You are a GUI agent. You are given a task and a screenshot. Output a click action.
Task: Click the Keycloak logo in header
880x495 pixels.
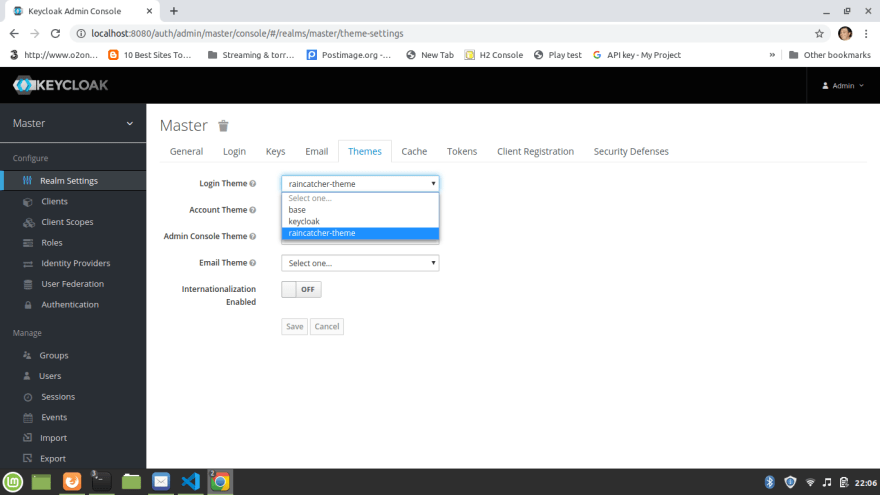tap(61, 85)
